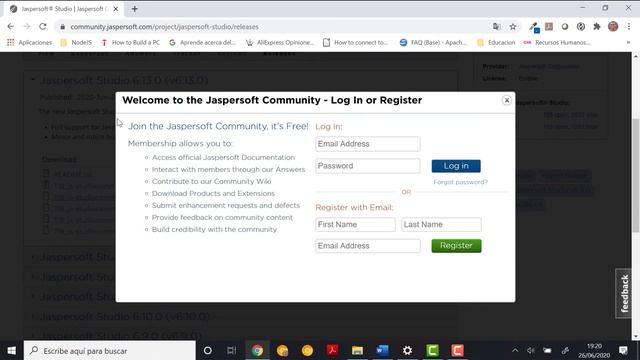This screenshot has height=360, width=640.
Task: Click the Last Name field
Action: [x=441, y=224]
